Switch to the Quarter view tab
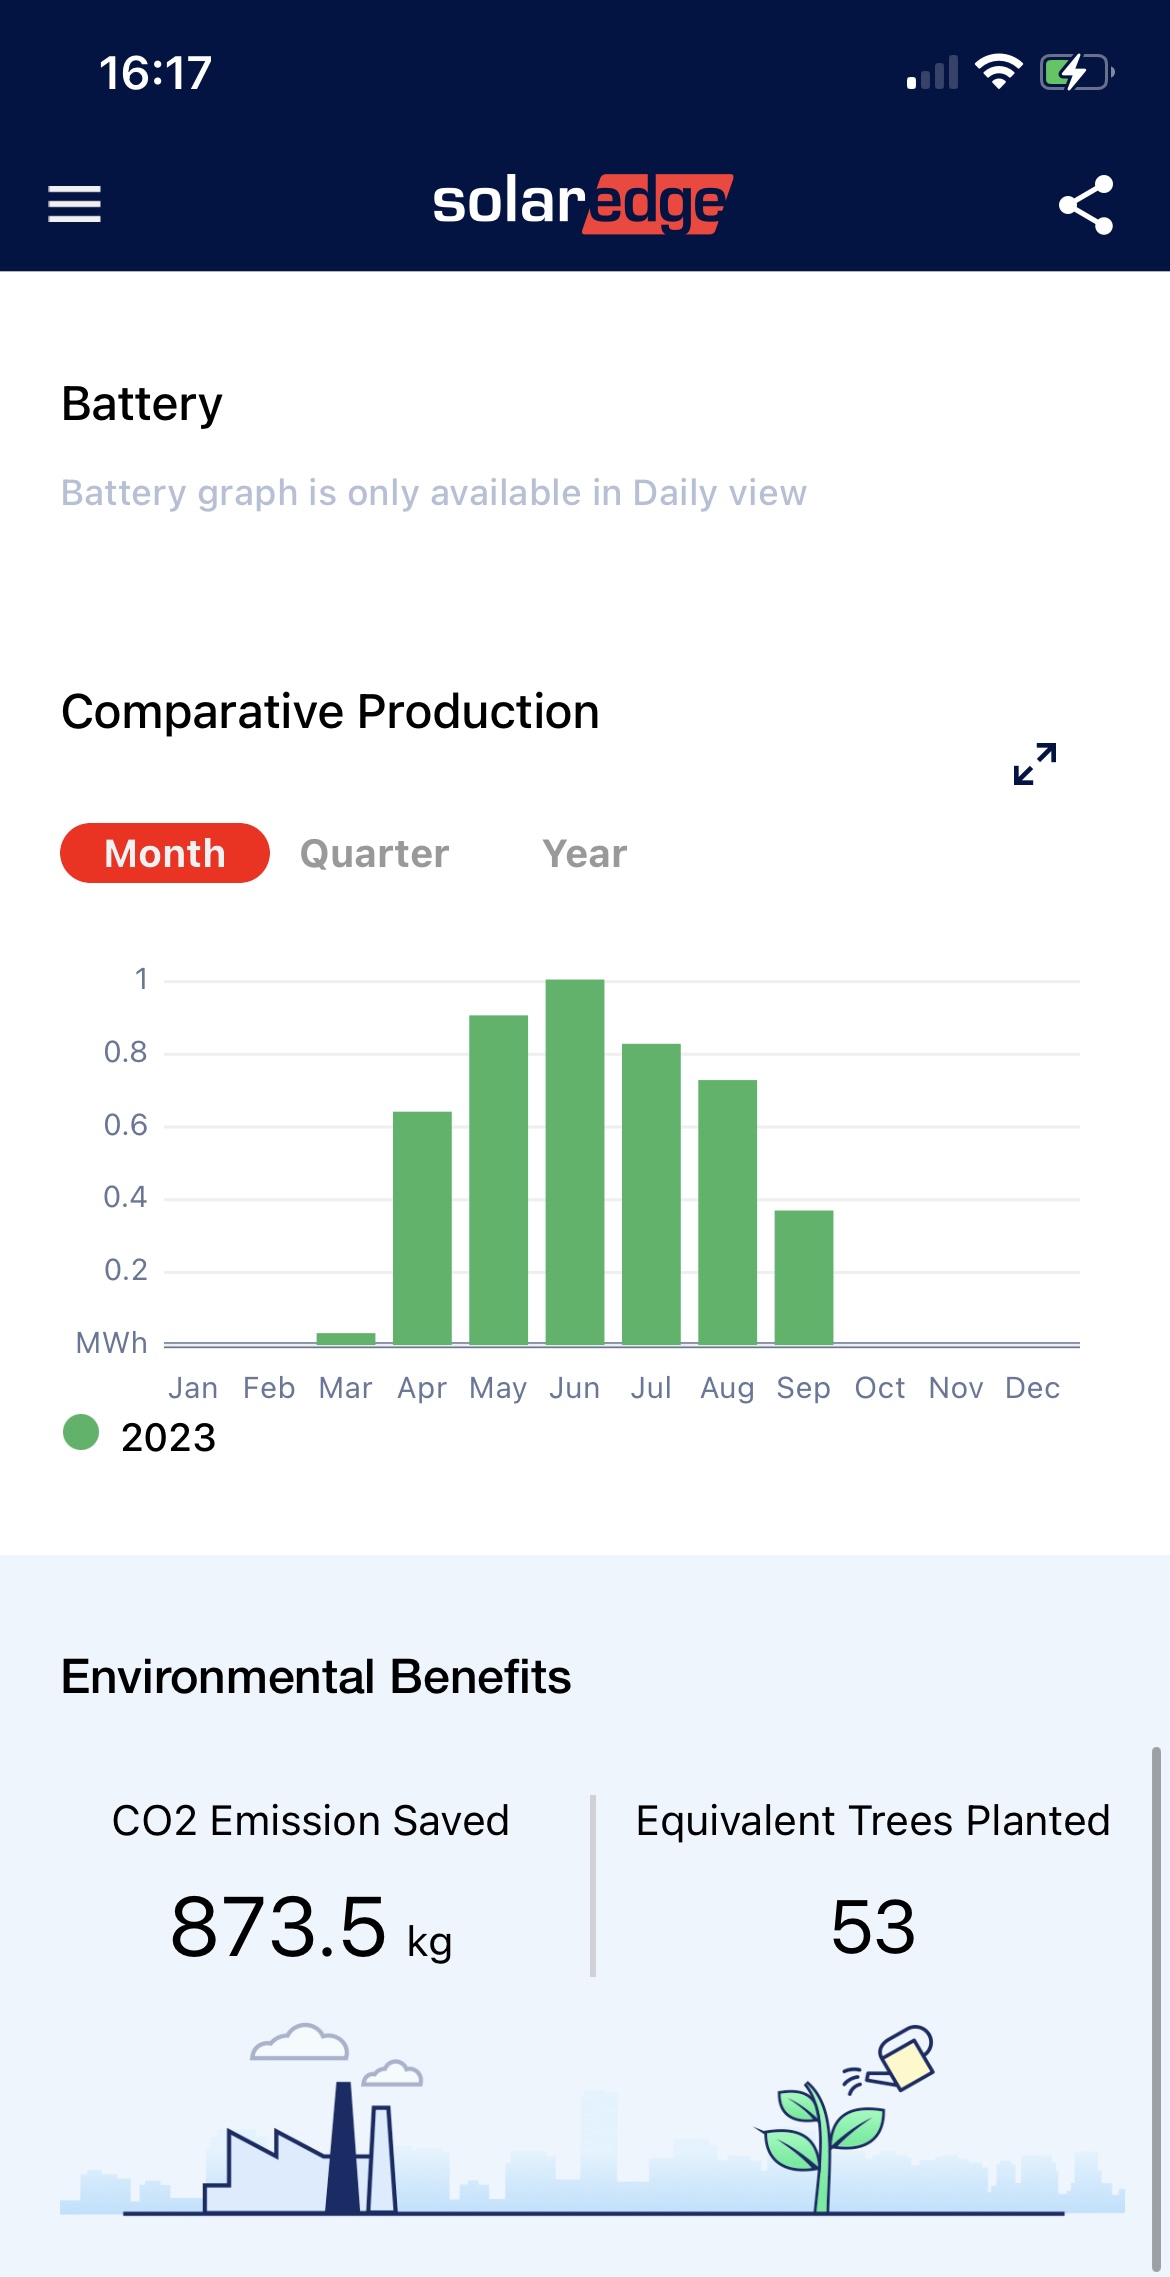 [x=374, y=854]
